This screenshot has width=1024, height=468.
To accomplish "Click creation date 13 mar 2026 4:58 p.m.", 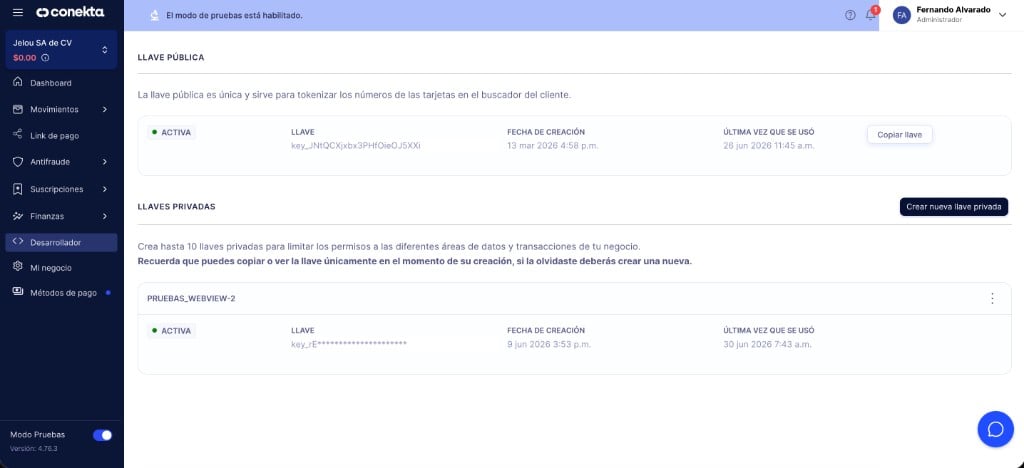I will tap(552, 146).
